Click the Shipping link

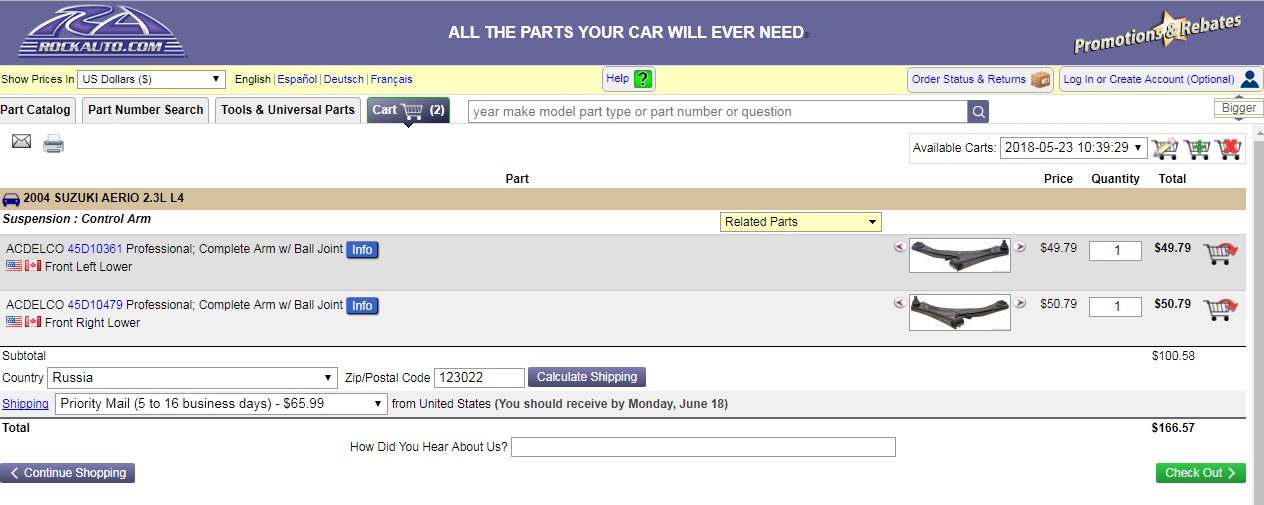click(x=25, y=404)
